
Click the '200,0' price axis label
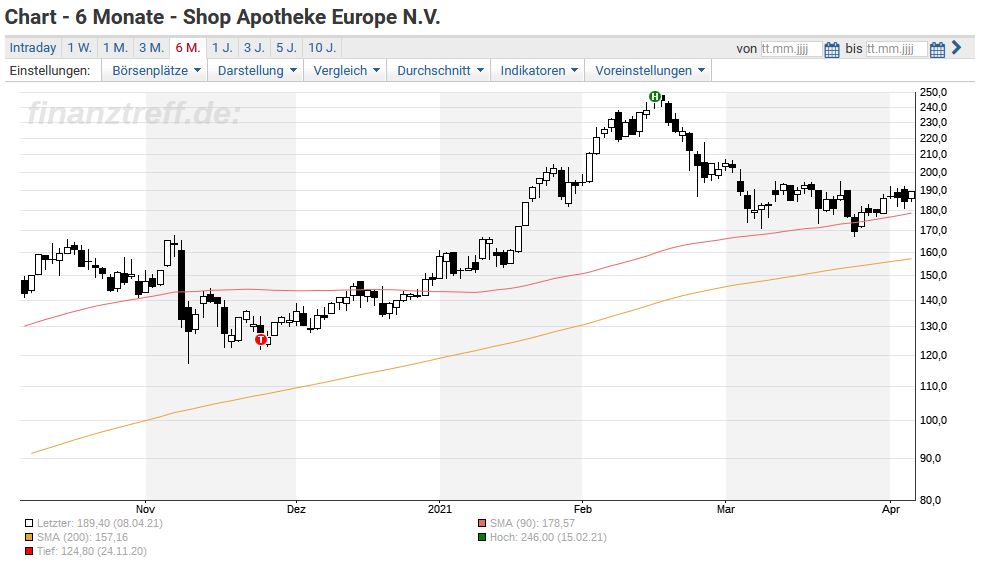point(933,172)
